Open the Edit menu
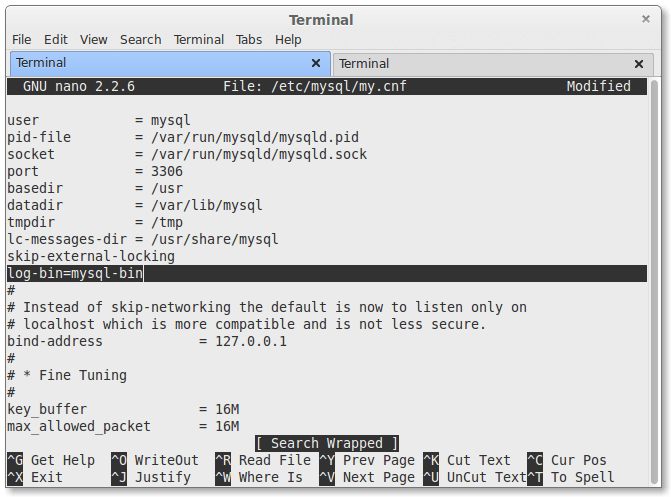 click(56, 39)
